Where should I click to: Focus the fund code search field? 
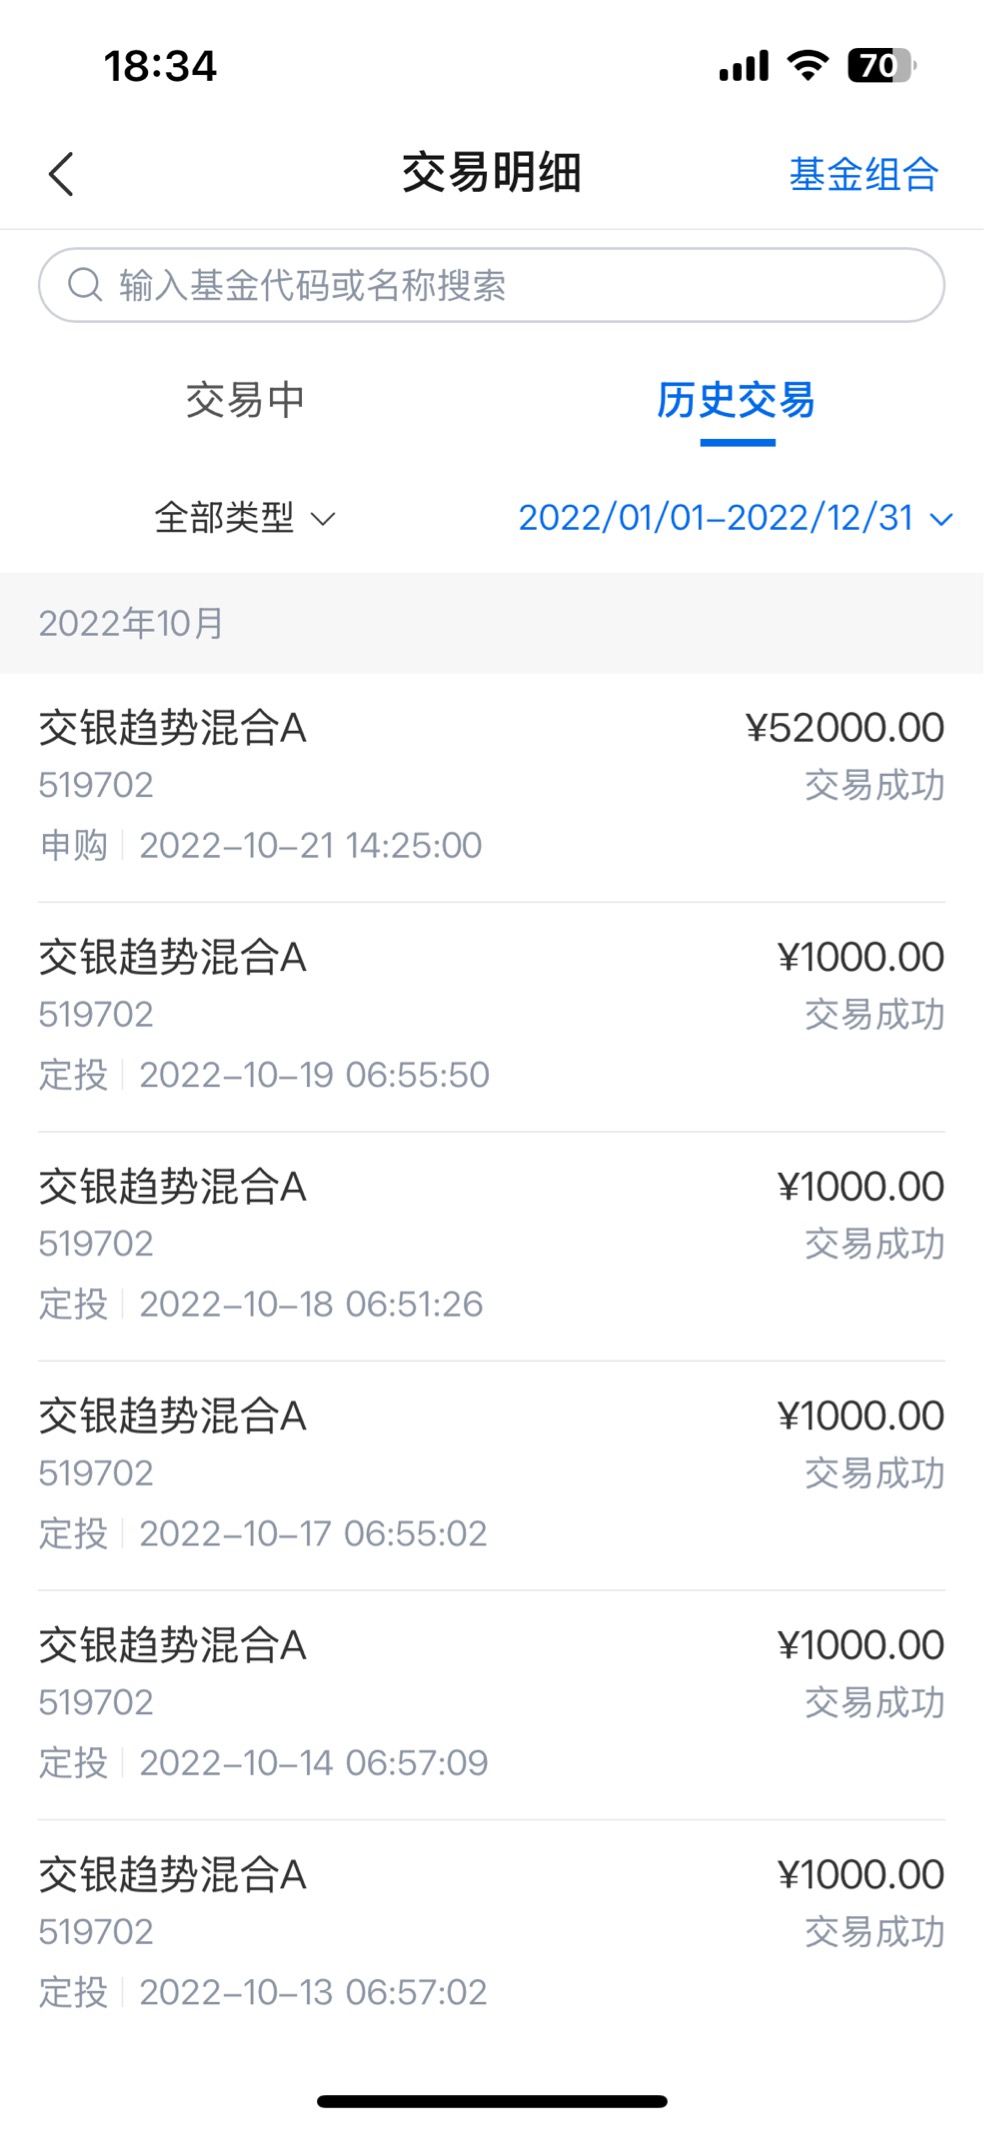coord(491,285)
